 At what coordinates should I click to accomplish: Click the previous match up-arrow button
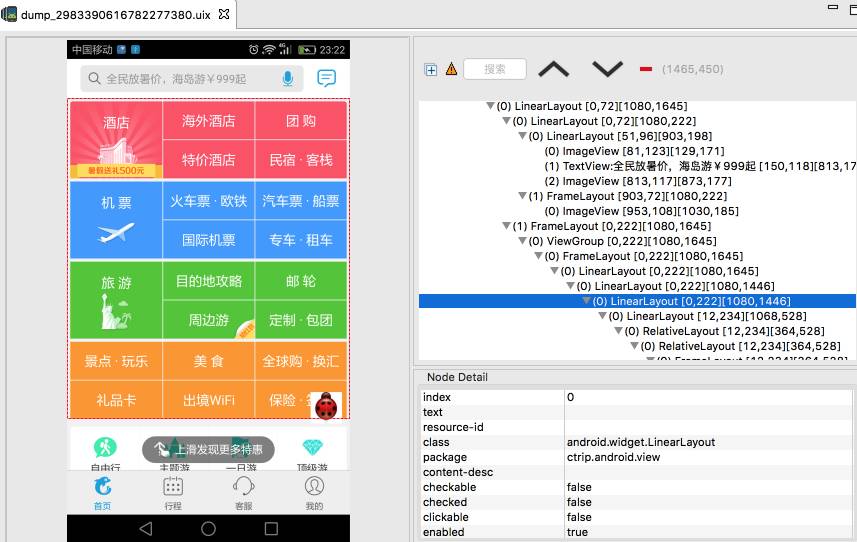(554, 69)
